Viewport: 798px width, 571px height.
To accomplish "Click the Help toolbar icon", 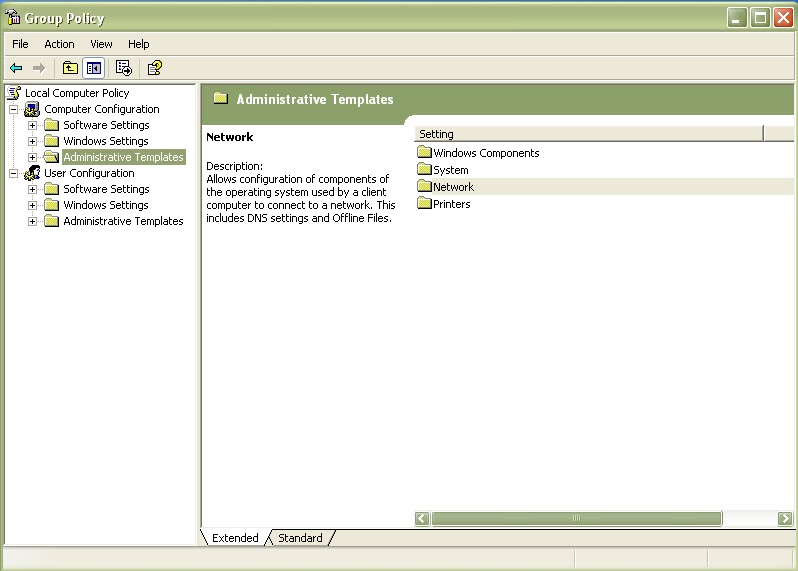I will tap(154, 68).
